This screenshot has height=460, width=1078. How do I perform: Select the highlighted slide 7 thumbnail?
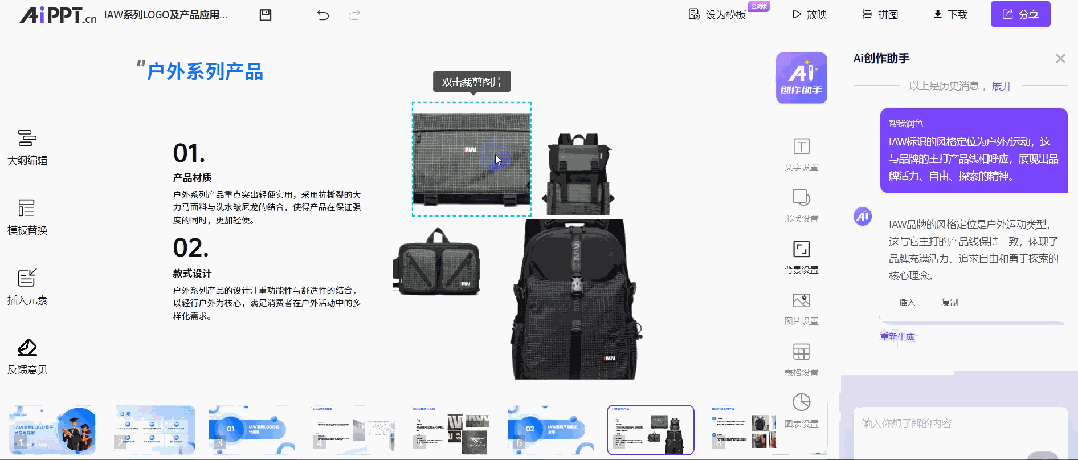click(x=650, y=429)
